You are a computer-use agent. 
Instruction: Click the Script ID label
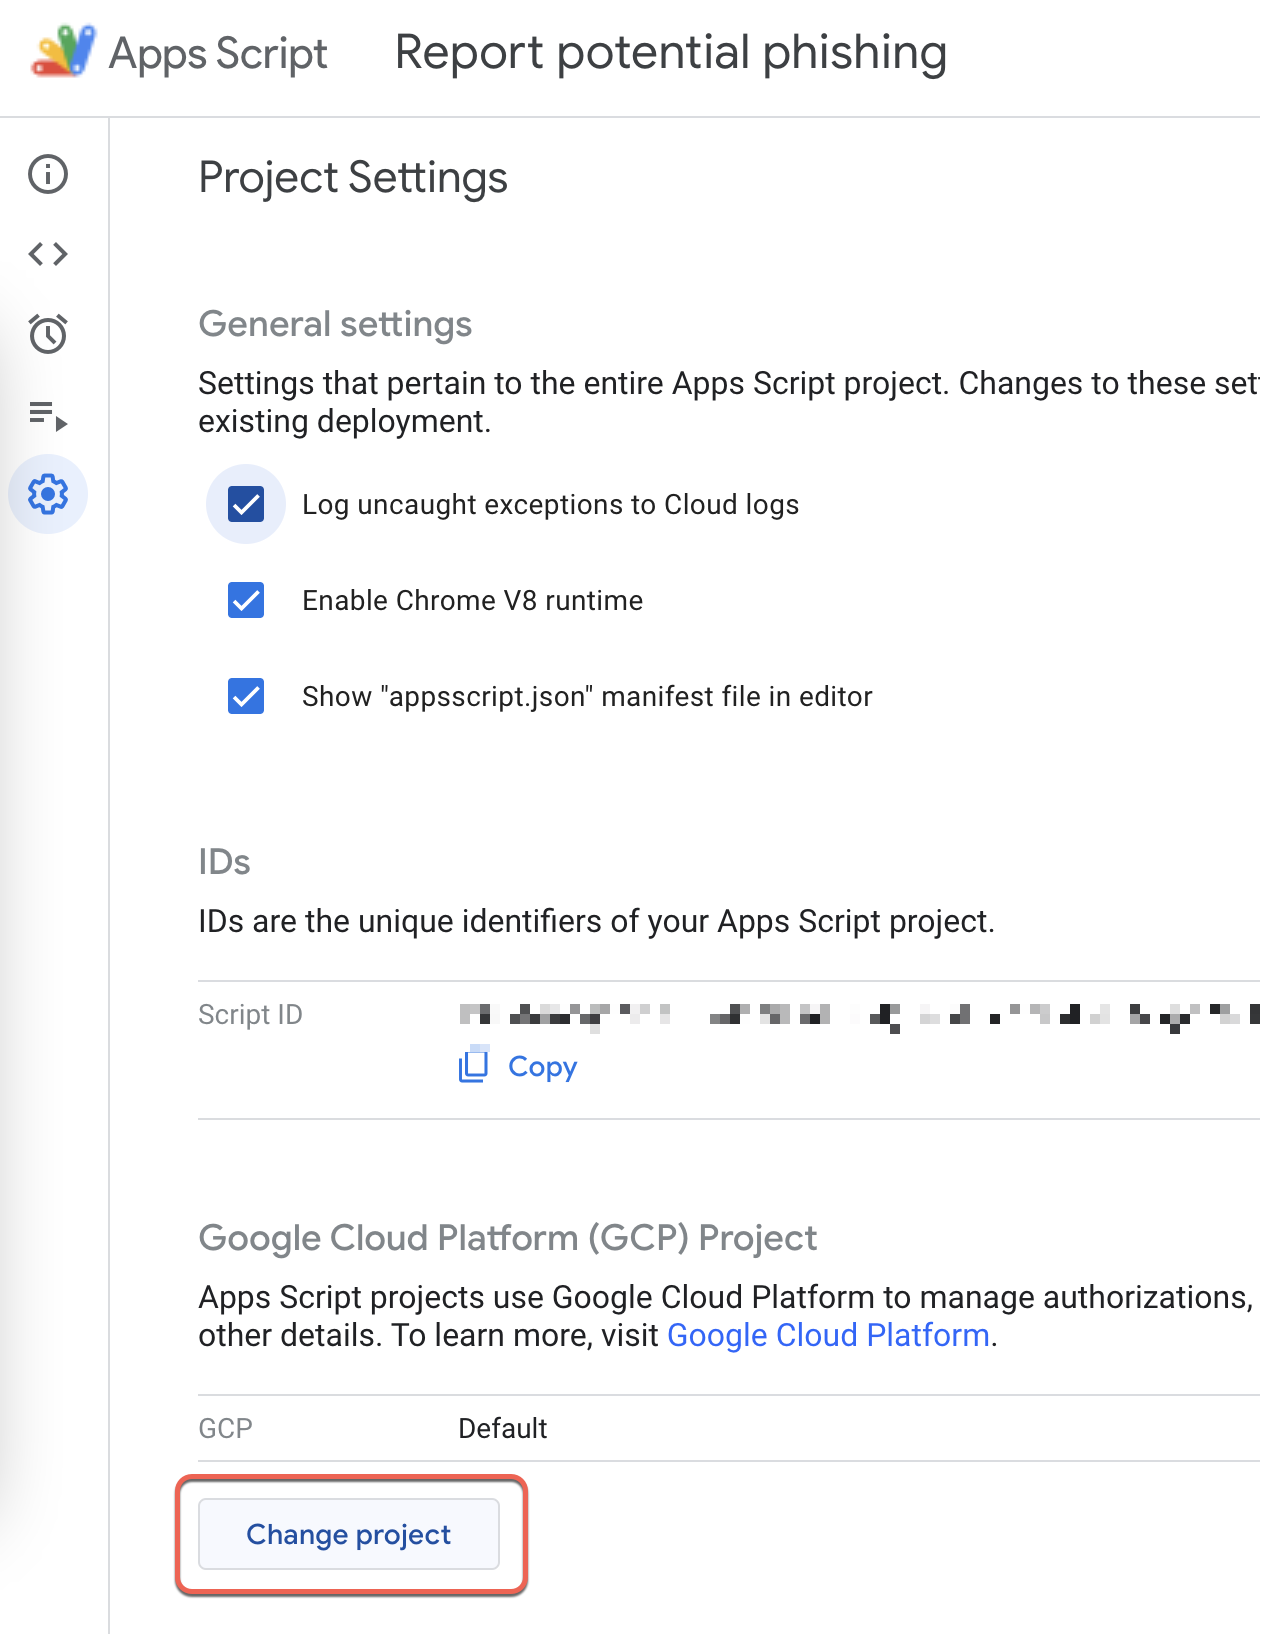(250, 1015)
